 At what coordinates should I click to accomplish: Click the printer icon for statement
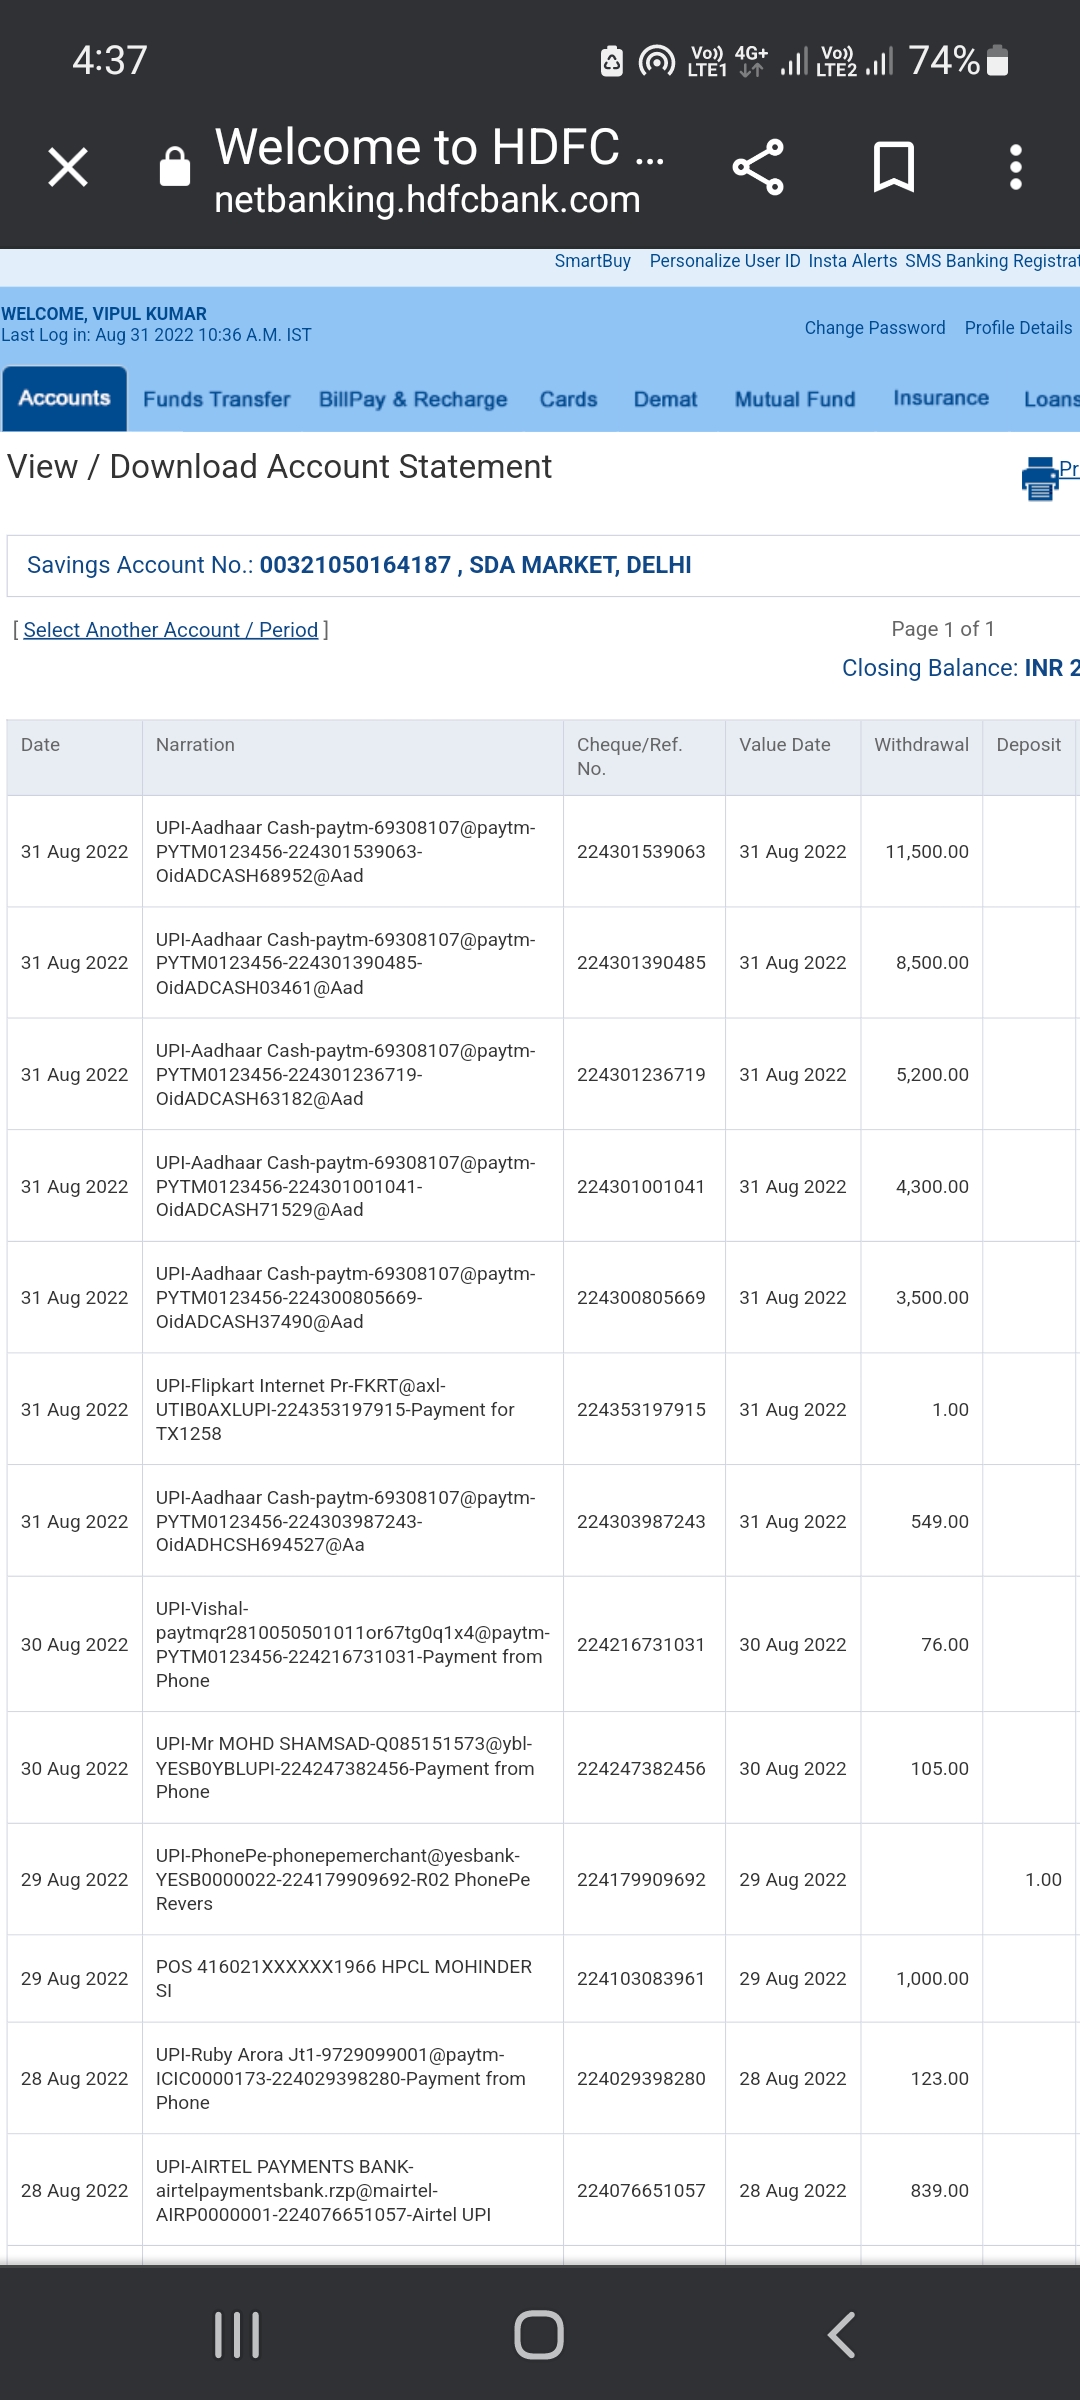(1040, 478)
